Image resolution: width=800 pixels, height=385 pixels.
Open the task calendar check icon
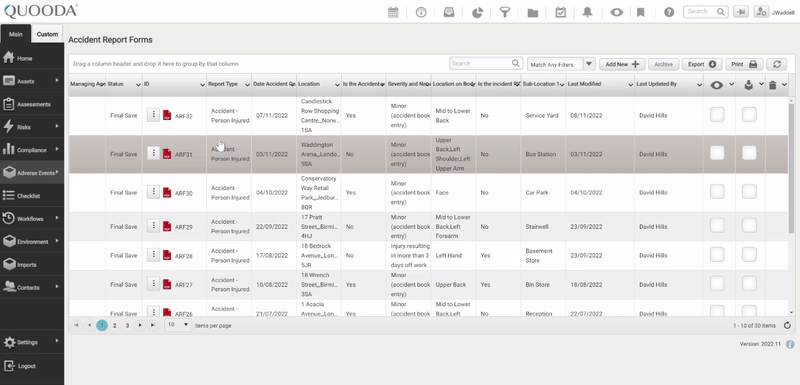click(561, 12)
